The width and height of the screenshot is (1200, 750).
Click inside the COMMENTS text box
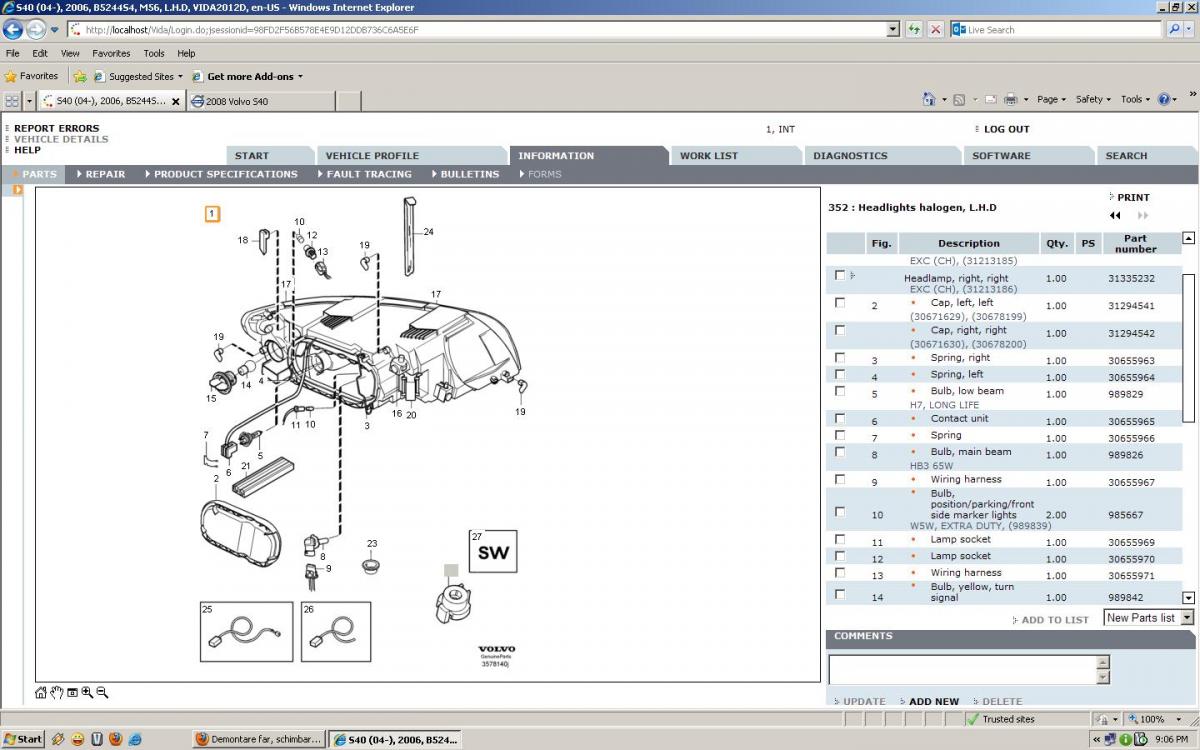click(x=962, y=670)
